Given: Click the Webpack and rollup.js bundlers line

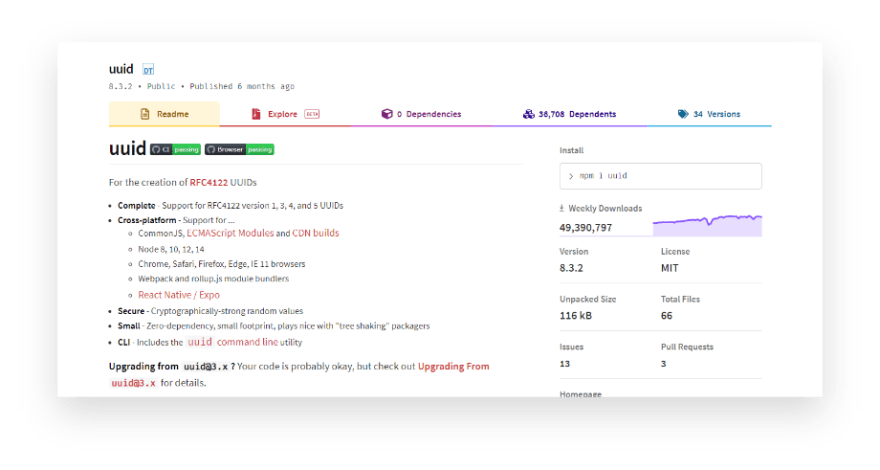Looking at the screenshot, I should pyautogui.click(x=213, y=279).
